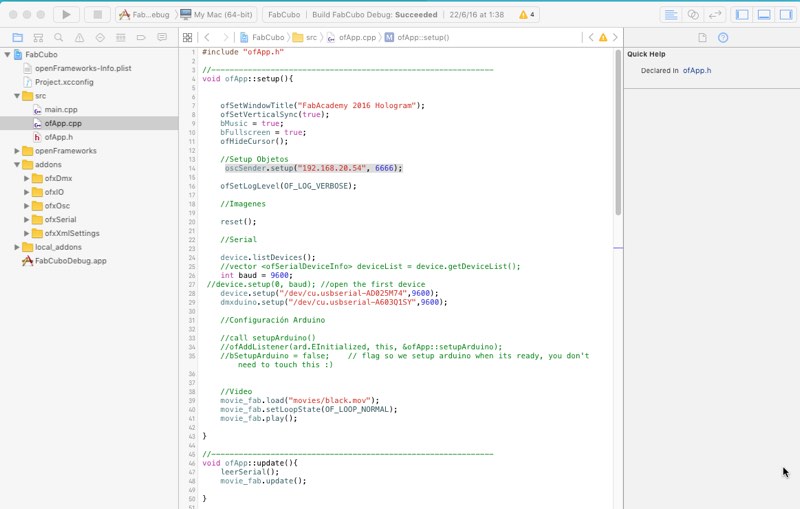Expand the ofxXmlSettings addon folder
800x509 pixels.
(x=27, y=233)
